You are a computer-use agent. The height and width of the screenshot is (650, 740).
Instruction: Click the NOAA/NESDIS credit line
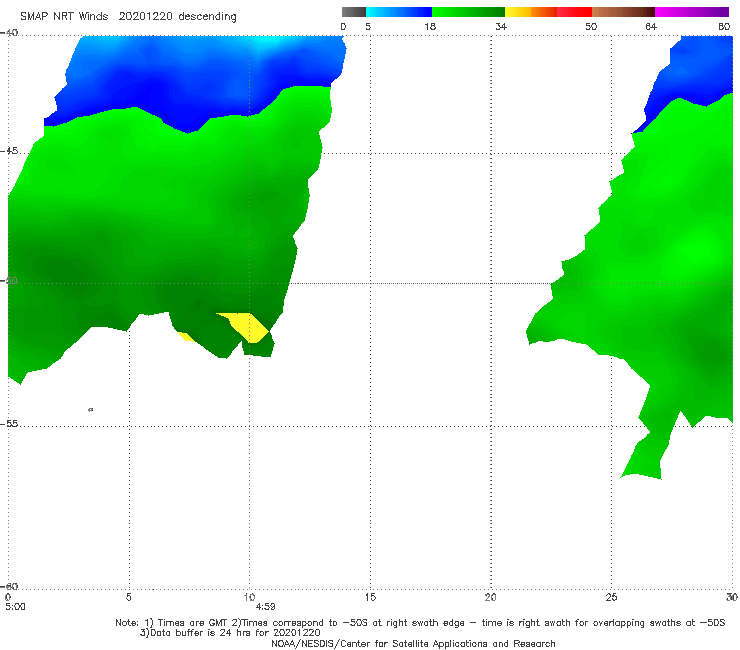pos(413,644)
